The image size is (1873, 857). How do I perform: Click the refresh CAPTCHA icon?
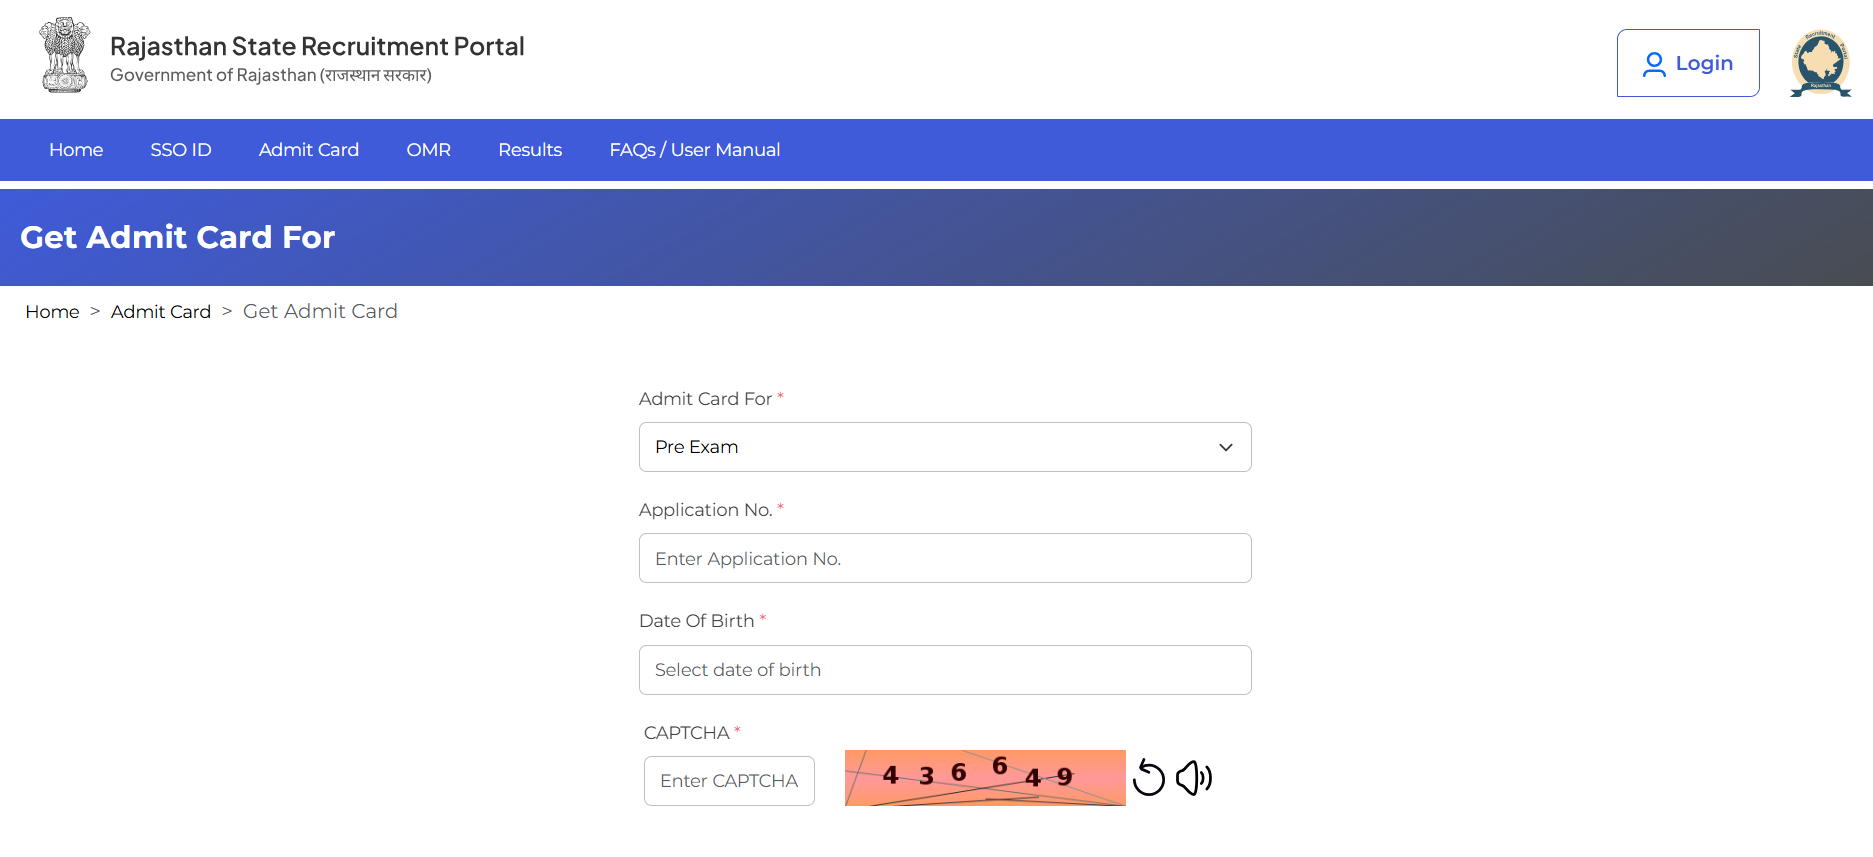click(1149, 778)
